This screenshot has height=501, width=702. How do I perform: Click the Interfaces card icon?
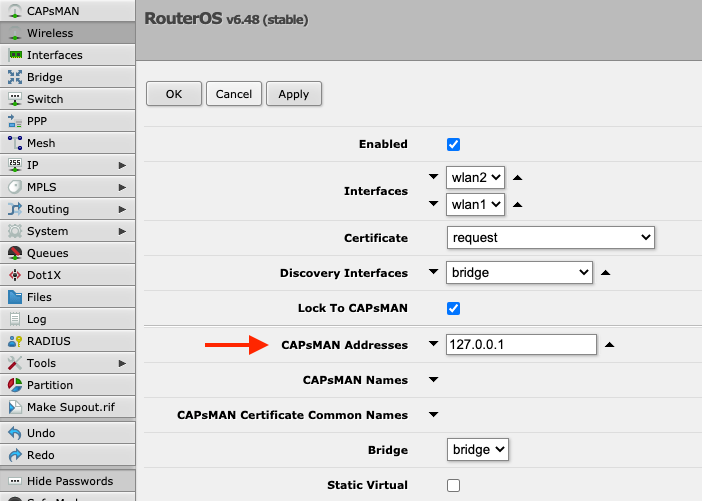click(x=16, y=55)
